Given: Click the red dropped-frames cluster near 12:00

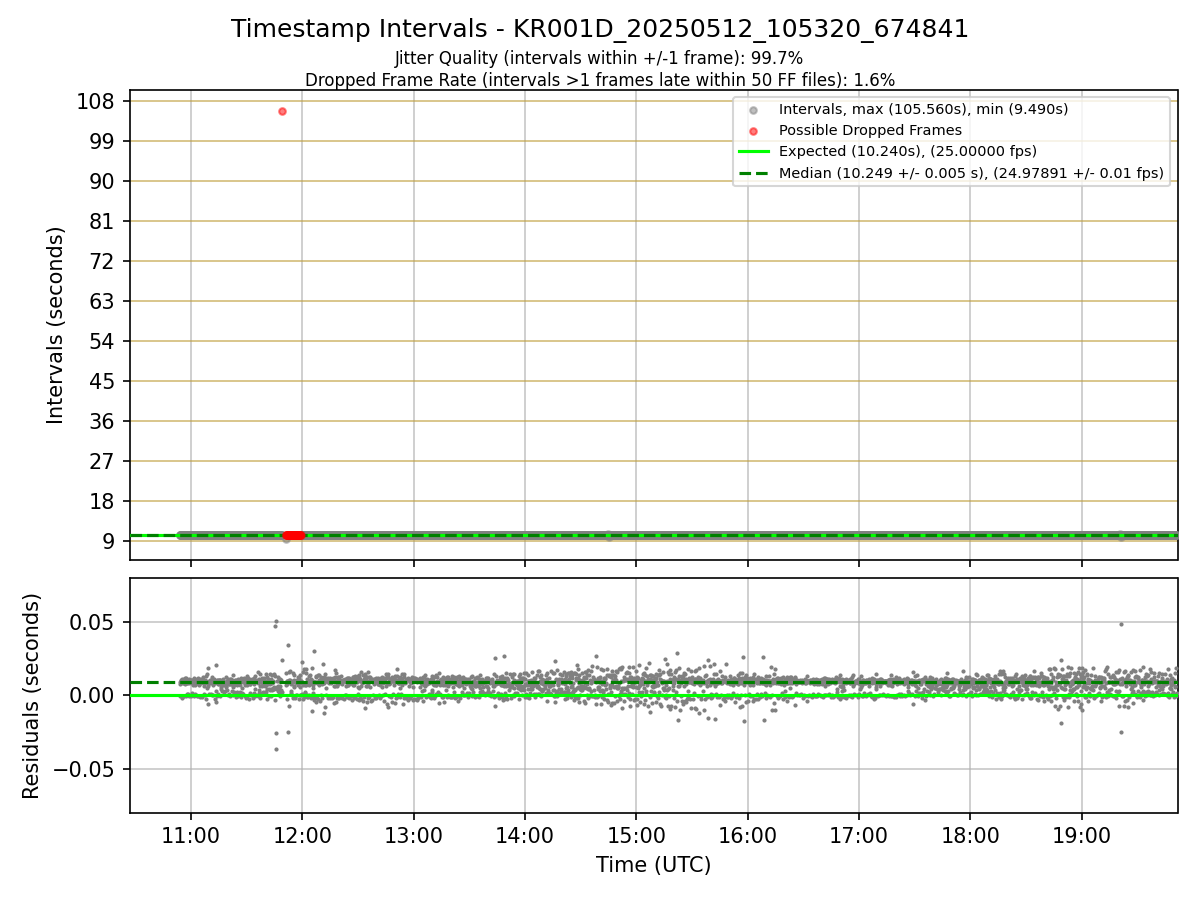Looking at the screenshot, I should (x=294, y=536).
